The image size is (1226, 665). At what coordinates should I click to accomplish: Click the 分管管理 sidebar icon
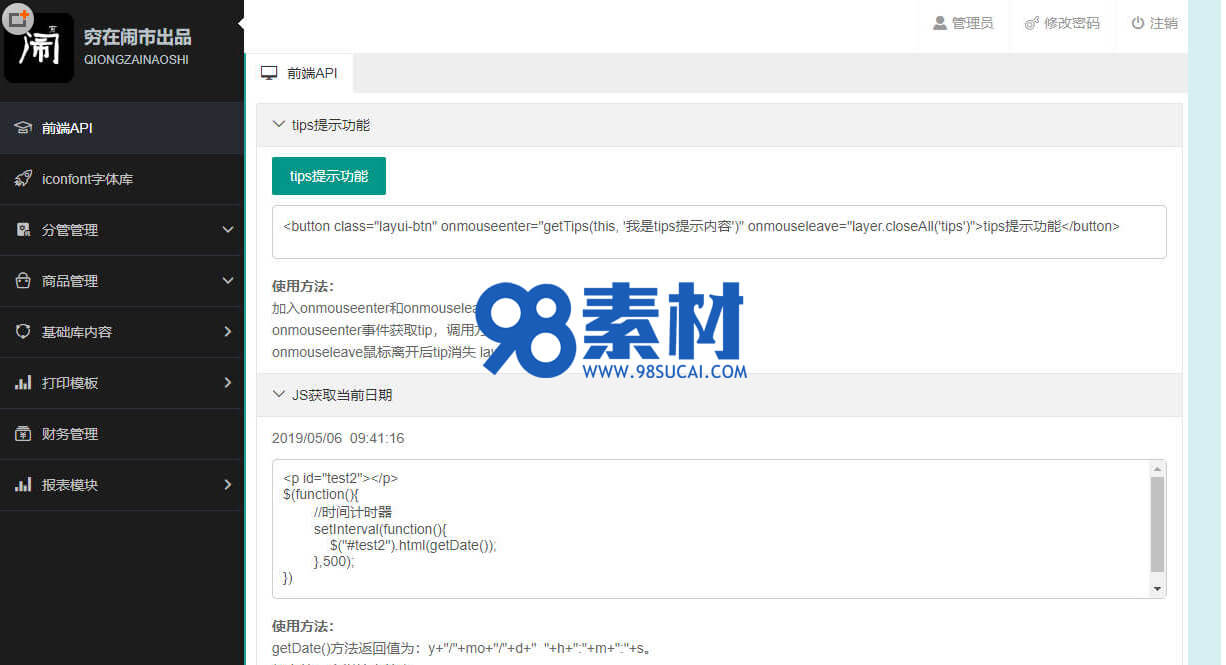pyautogui.click(x=25, y=230)
